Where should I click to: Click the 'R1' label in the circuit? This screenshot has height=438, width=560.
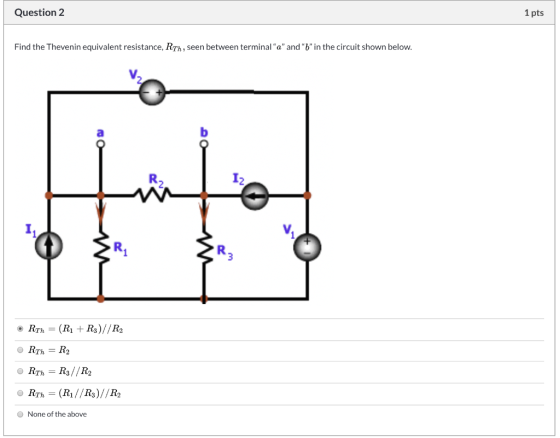point(120,248)
